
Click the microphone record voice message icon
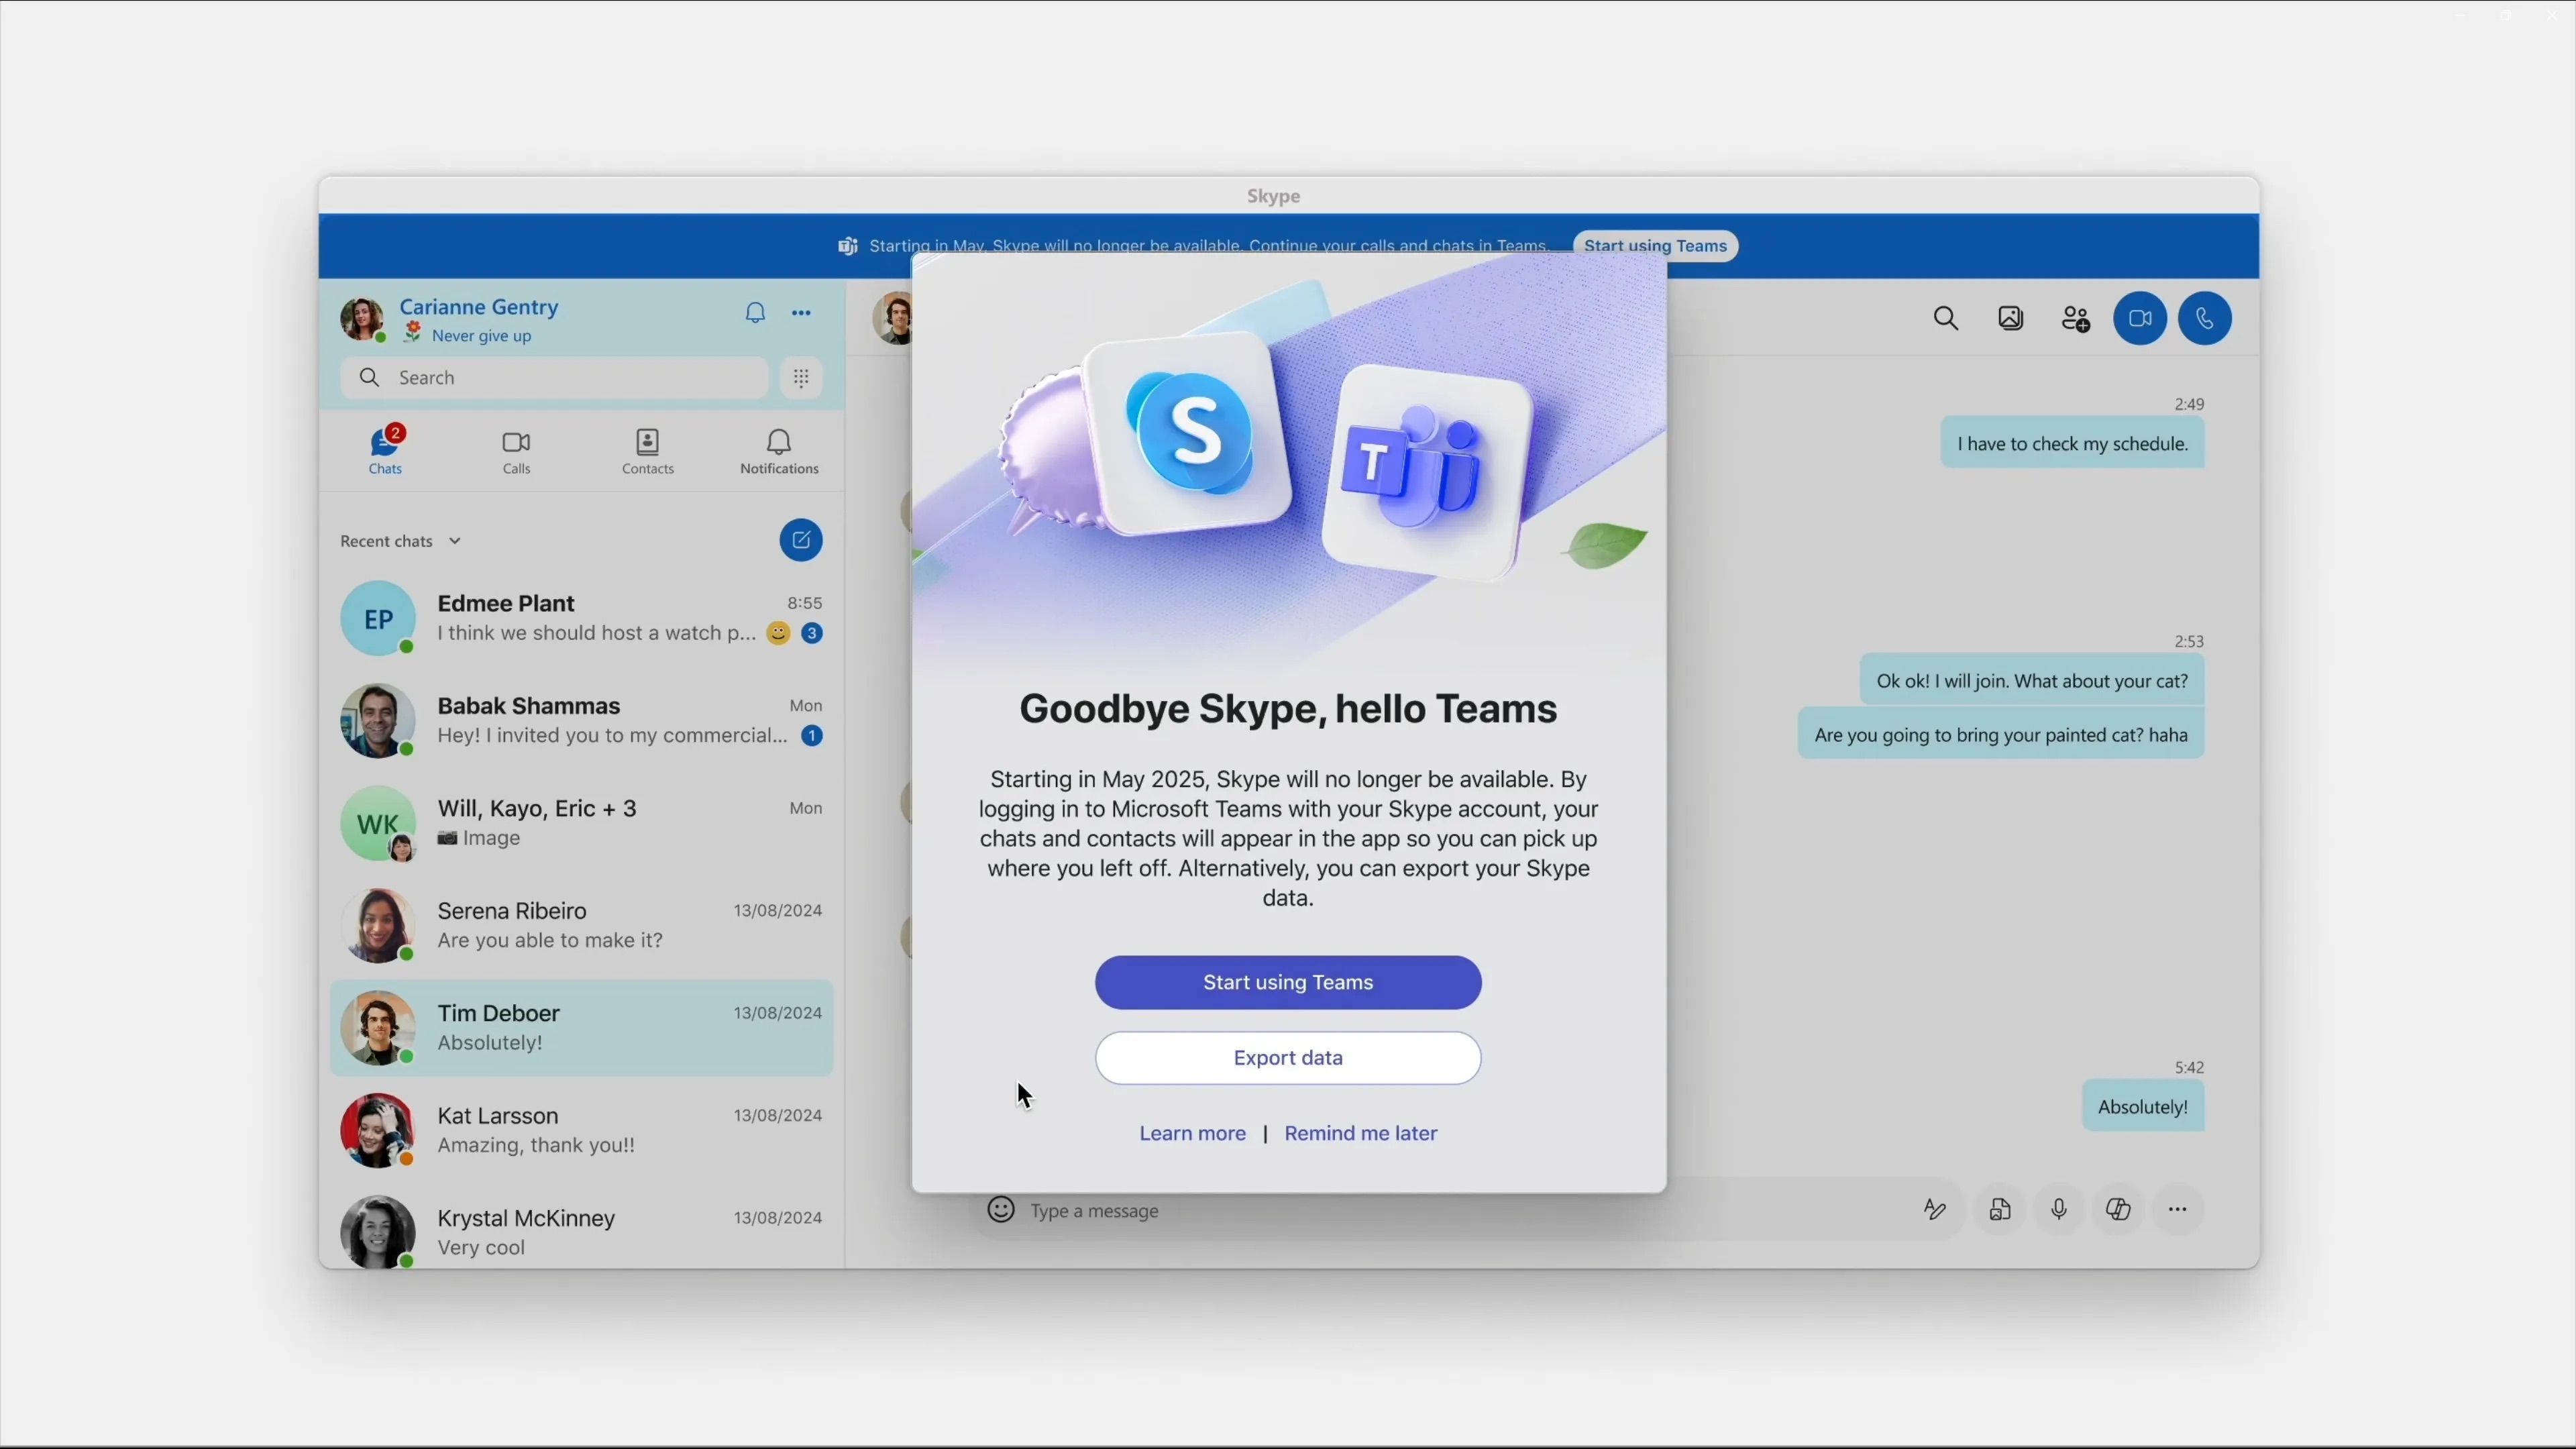[x=2059, y=1210]
